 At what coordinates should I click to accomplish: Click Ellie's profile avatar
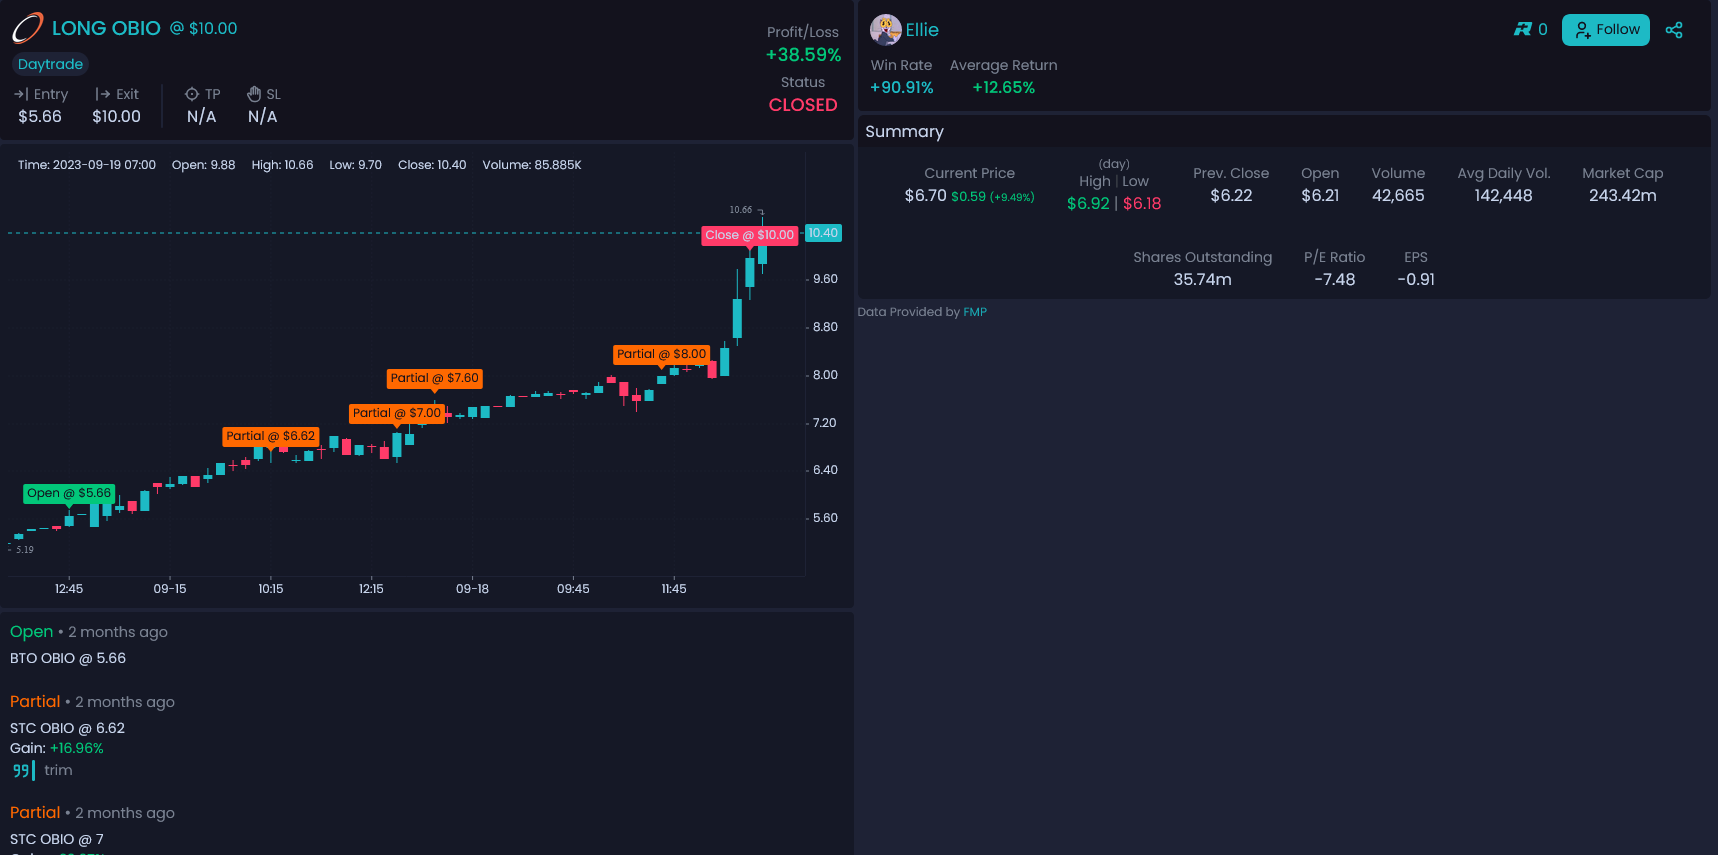(885, 30)
